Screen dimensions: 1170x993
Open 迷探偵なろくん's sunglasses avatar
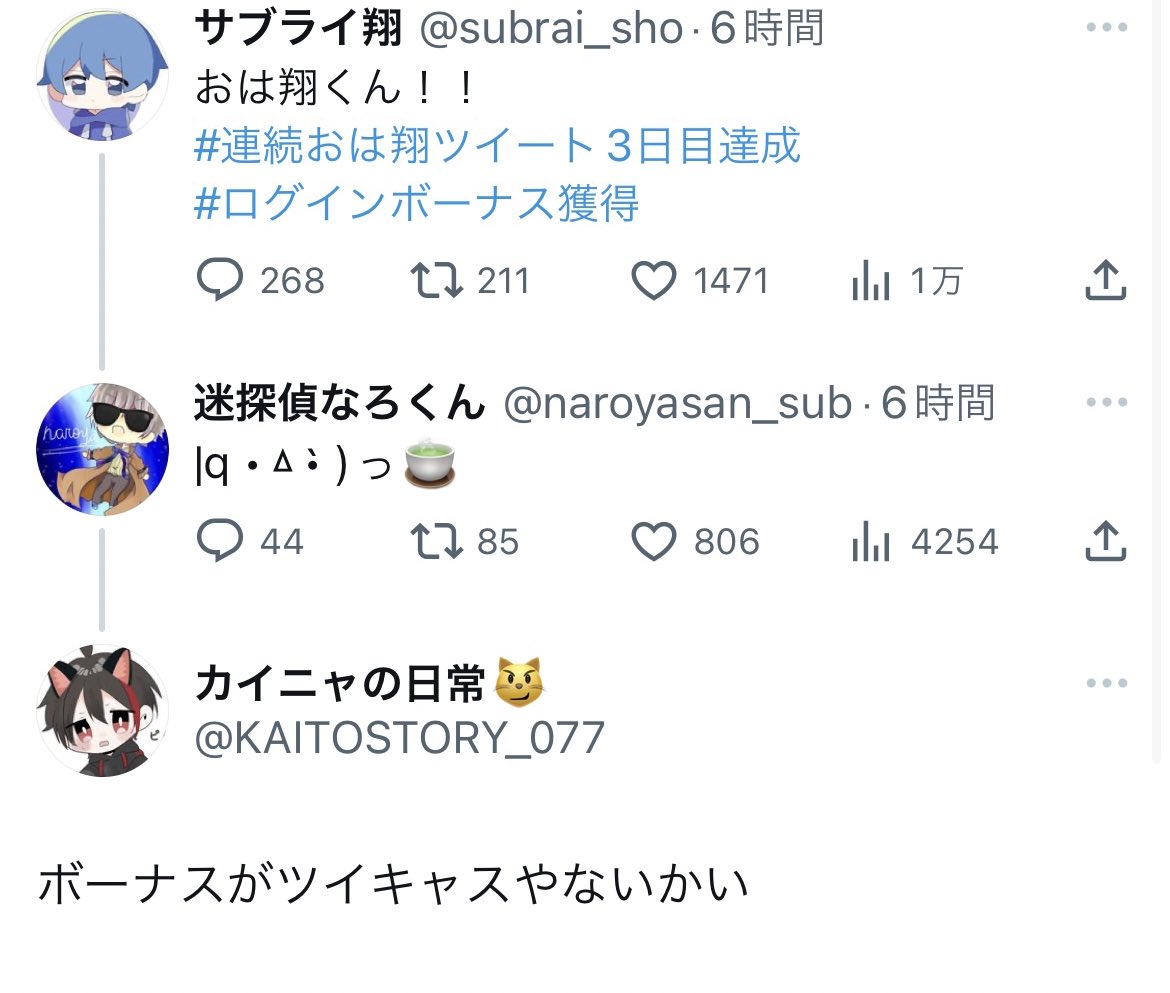[102, 449]
